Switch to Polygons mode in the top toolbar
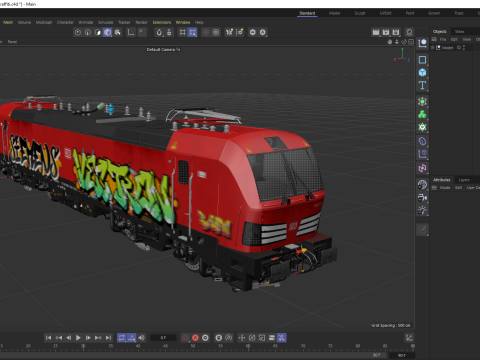Viewport: 480px width, 360px height. click(x=98, y=32)
